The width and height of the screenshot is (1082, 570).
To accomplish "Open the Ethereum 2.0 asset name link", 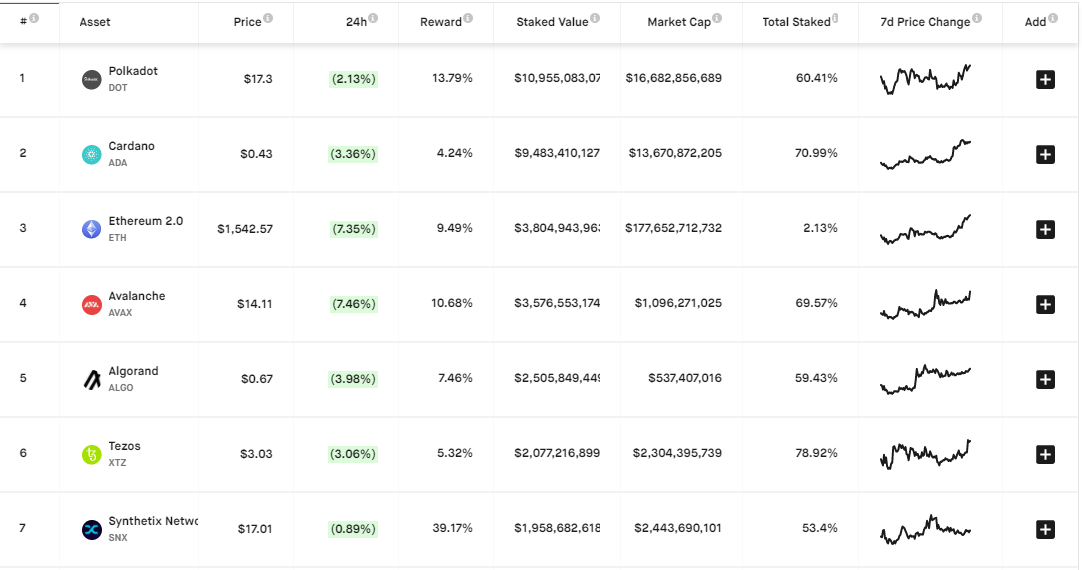I will [146, 221].
